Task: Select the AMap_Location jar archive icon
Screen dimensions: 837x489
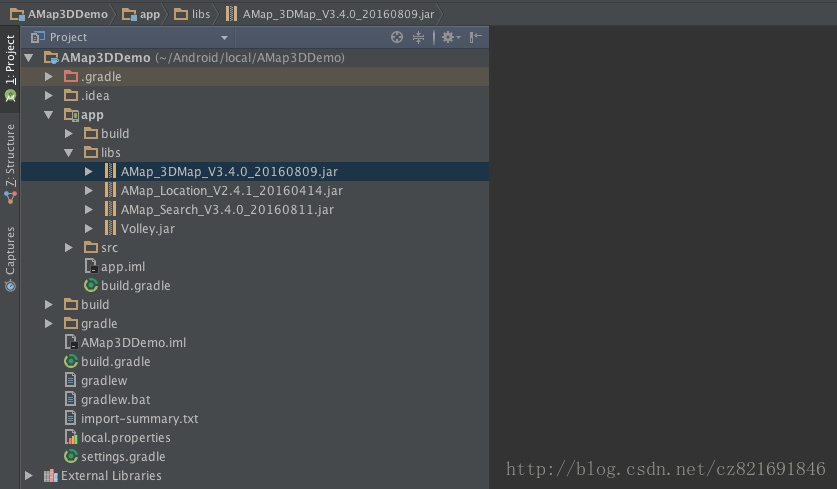Action: point(110,191)
